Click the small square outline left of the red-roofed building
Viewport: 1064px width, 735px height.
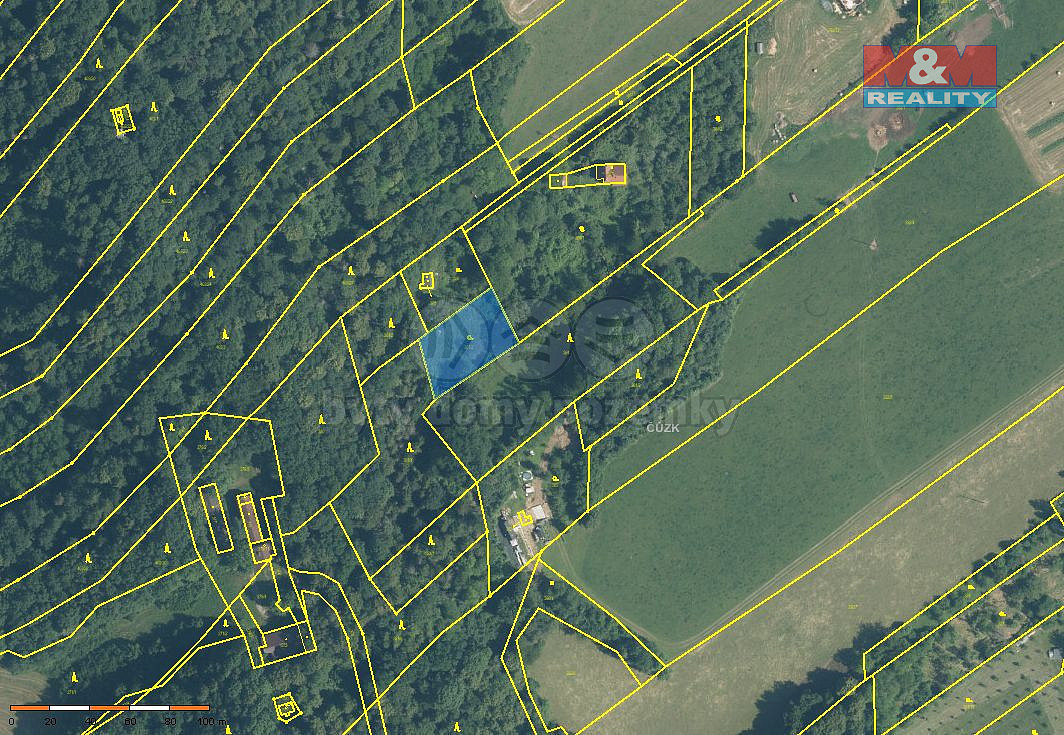coord(557,181)
